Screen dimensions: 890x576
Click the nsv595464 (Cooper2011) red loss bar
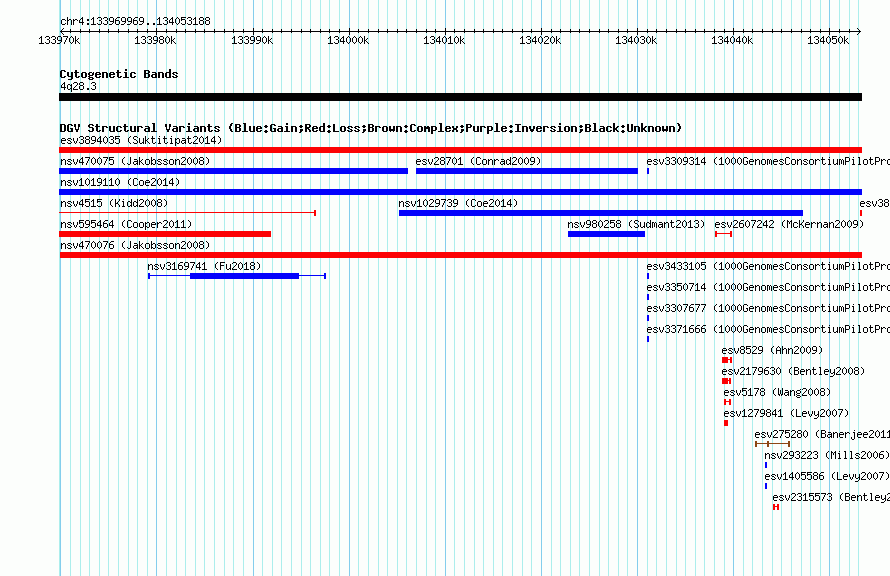pyautogui.click(x=165, y=234)
